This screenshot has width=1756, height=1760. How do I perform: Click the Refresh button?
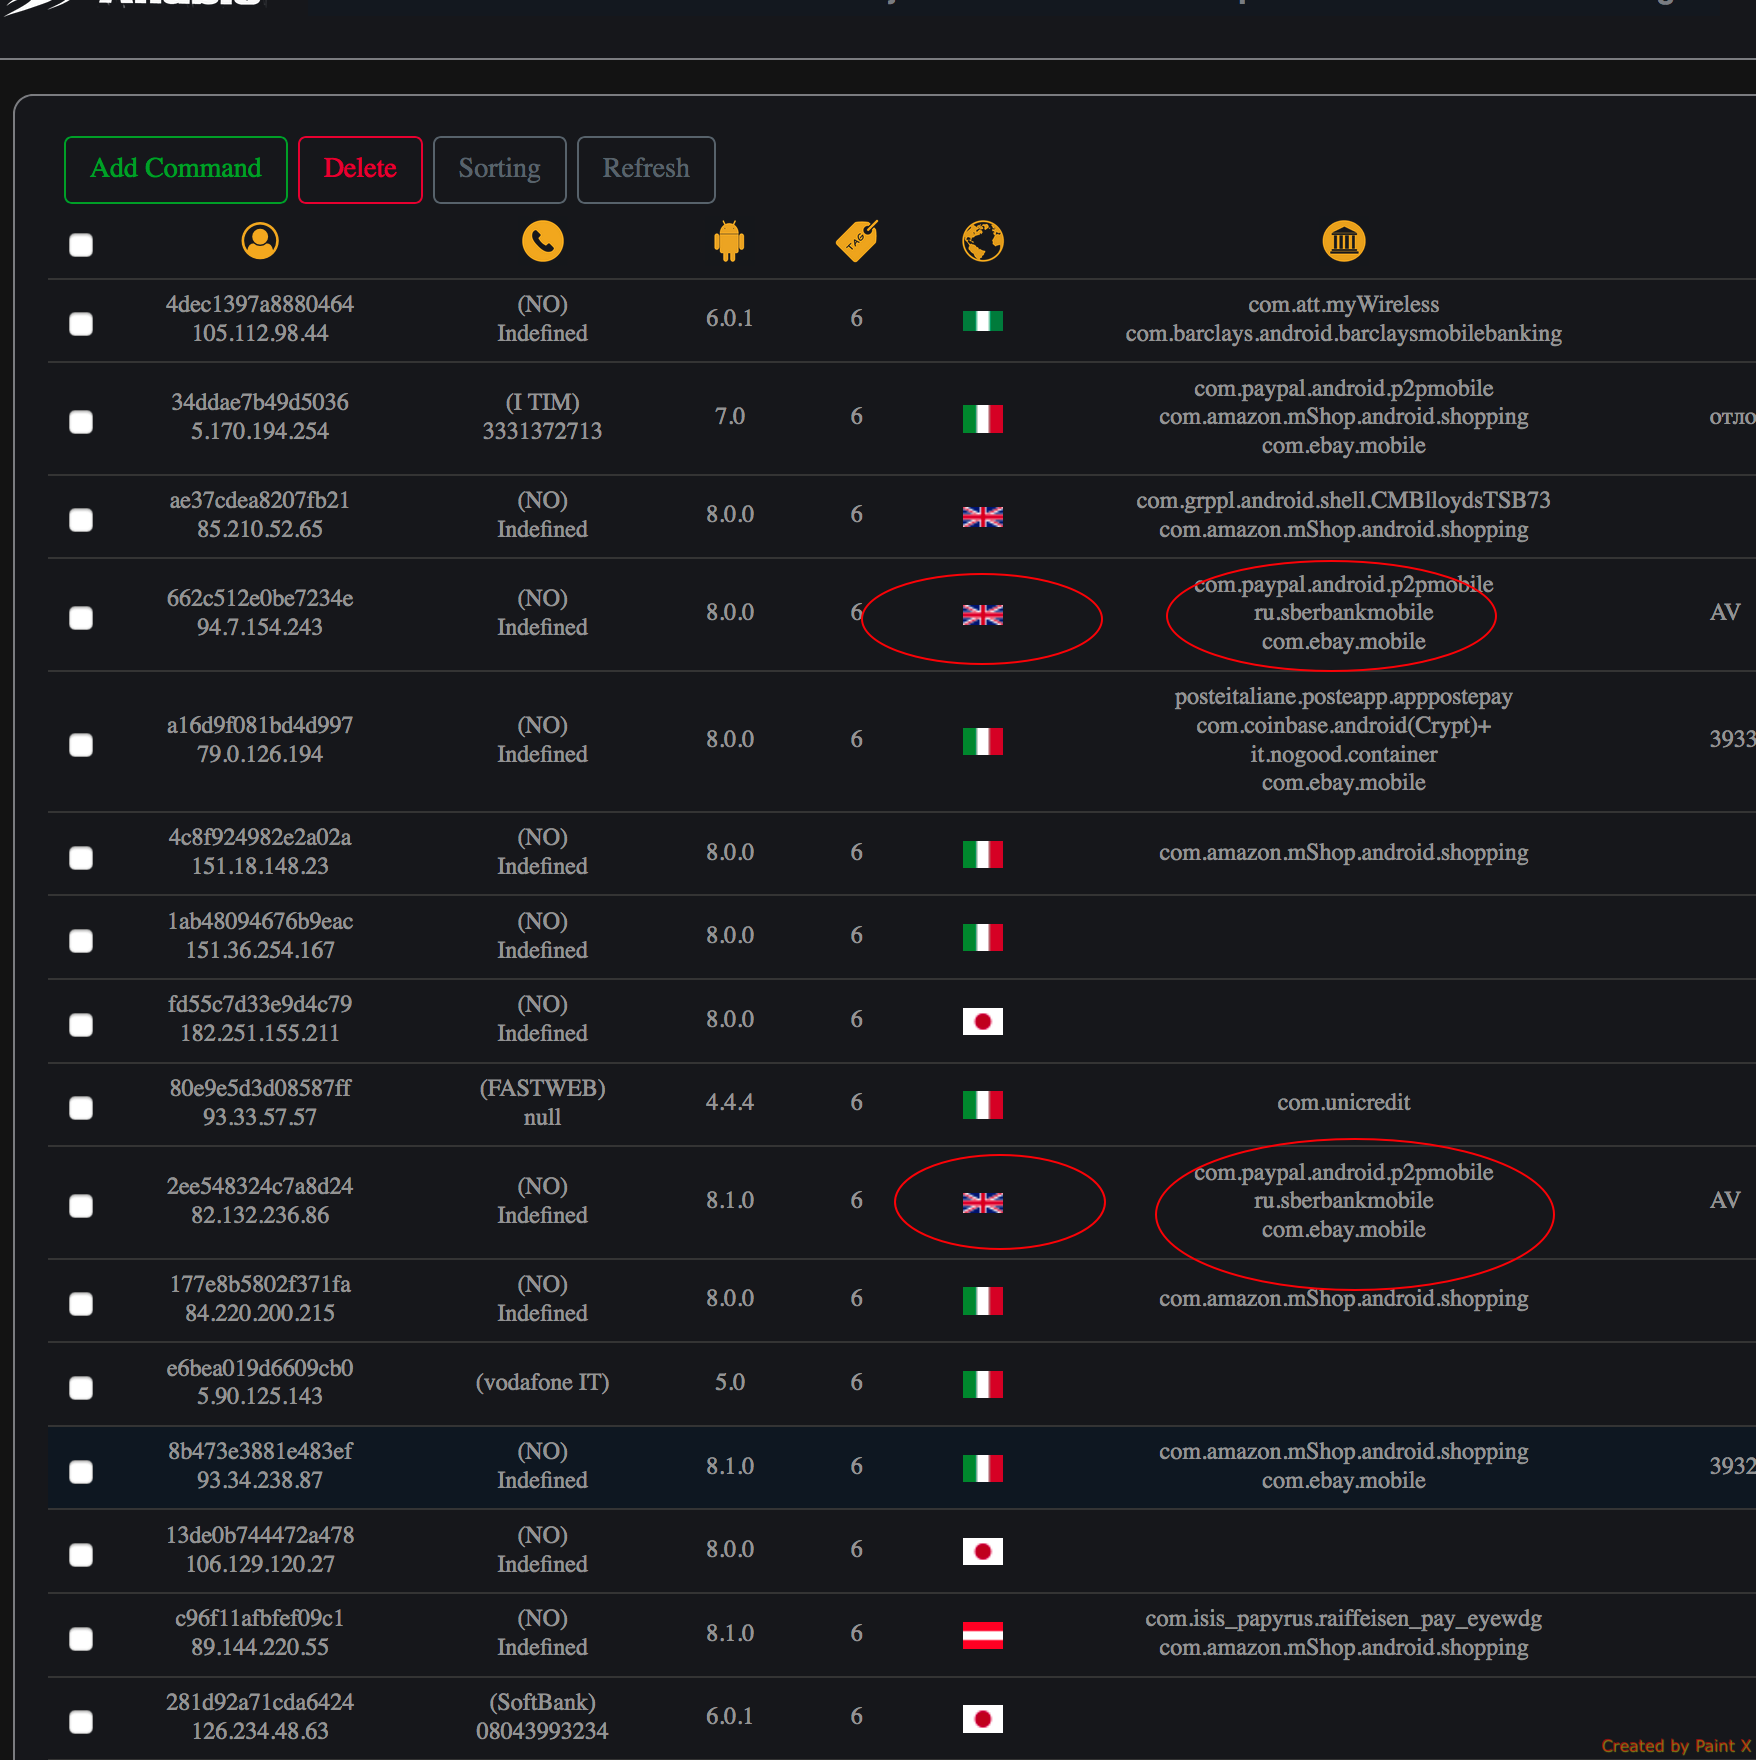646,169
